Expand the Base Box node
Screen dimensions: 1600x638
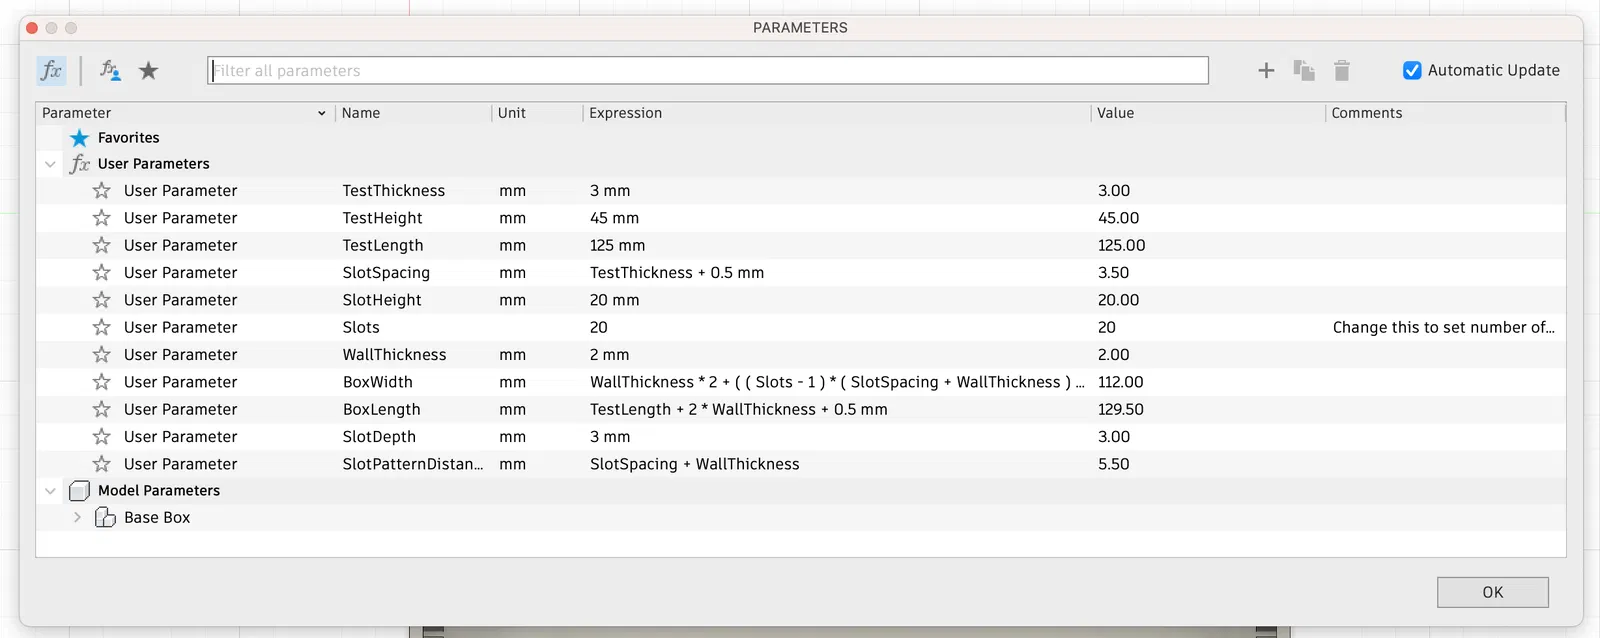point(77,517)
